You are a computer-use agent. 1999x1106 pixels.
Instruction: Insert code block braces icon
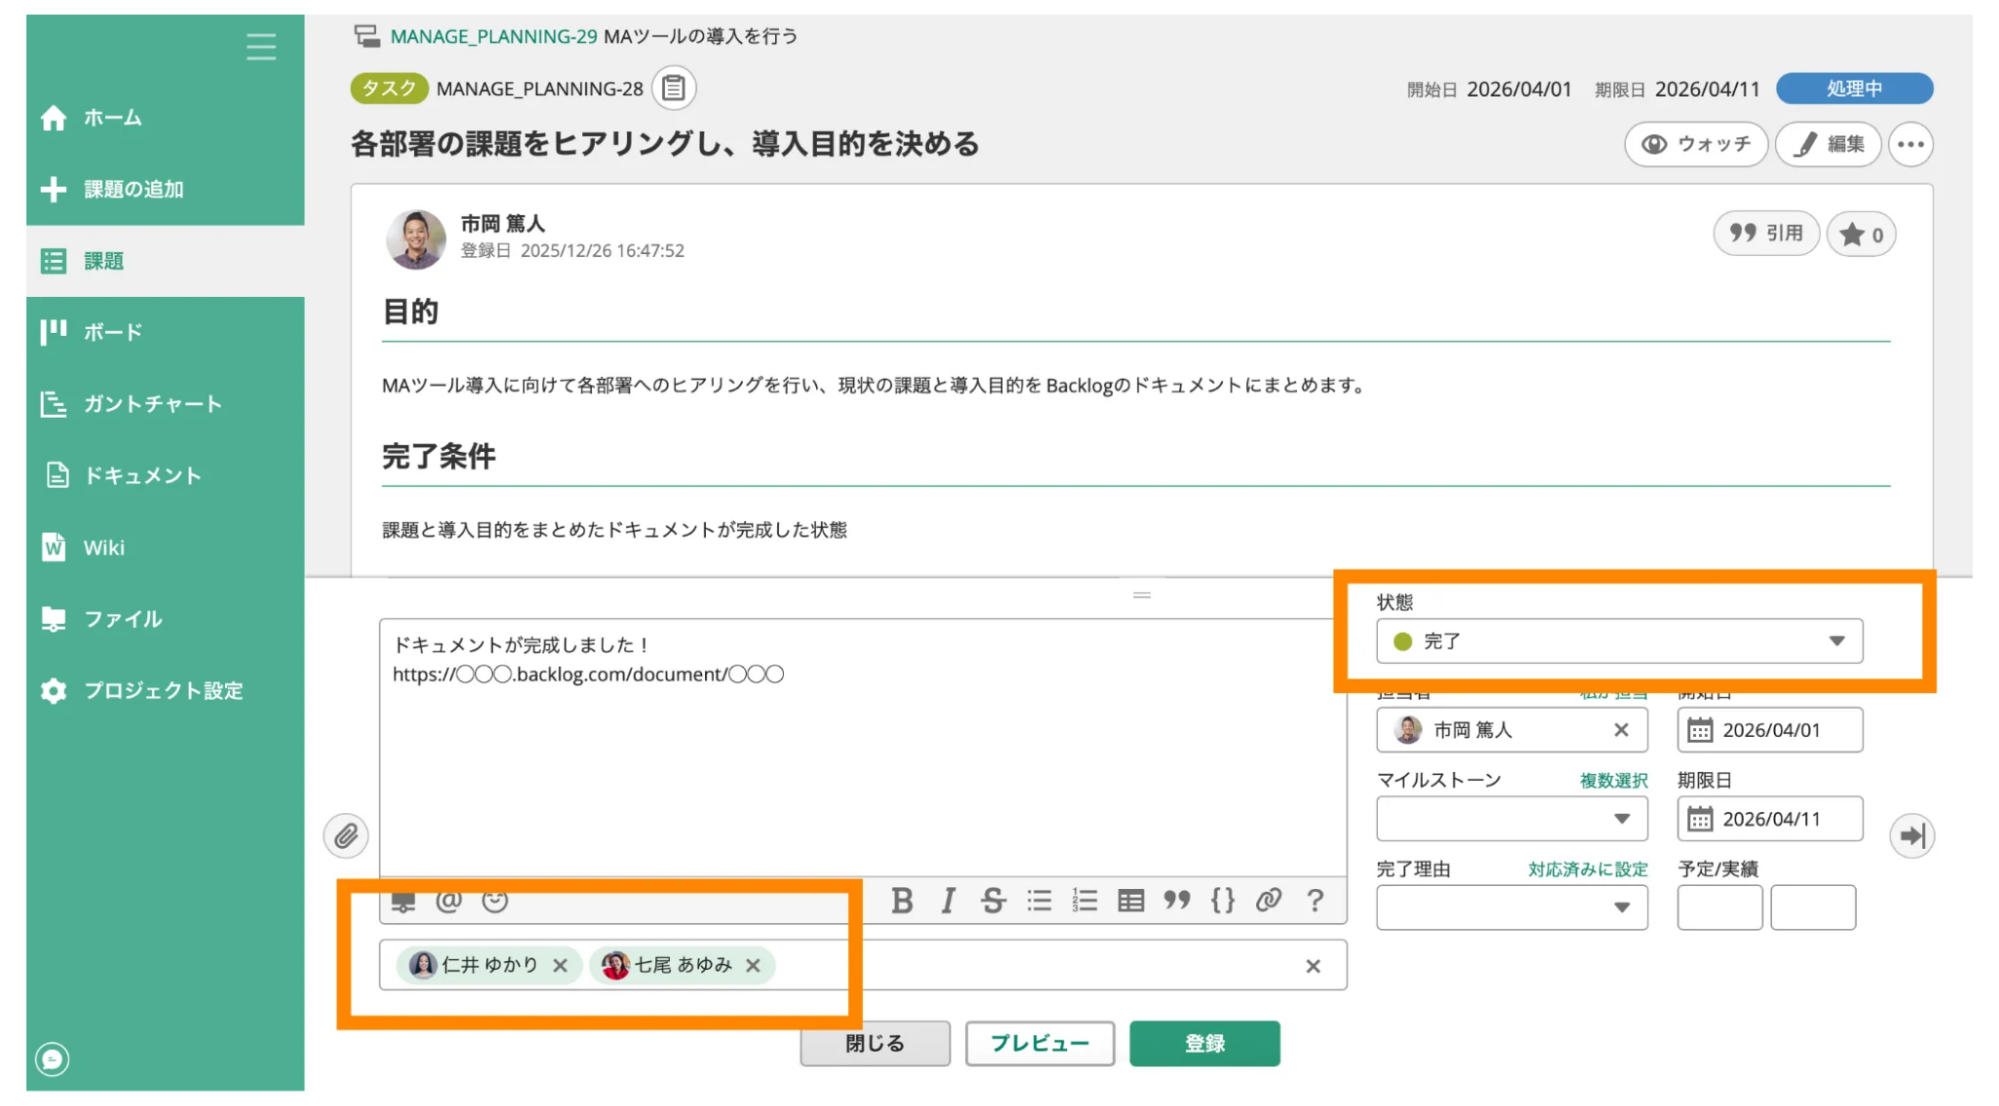1223,901
